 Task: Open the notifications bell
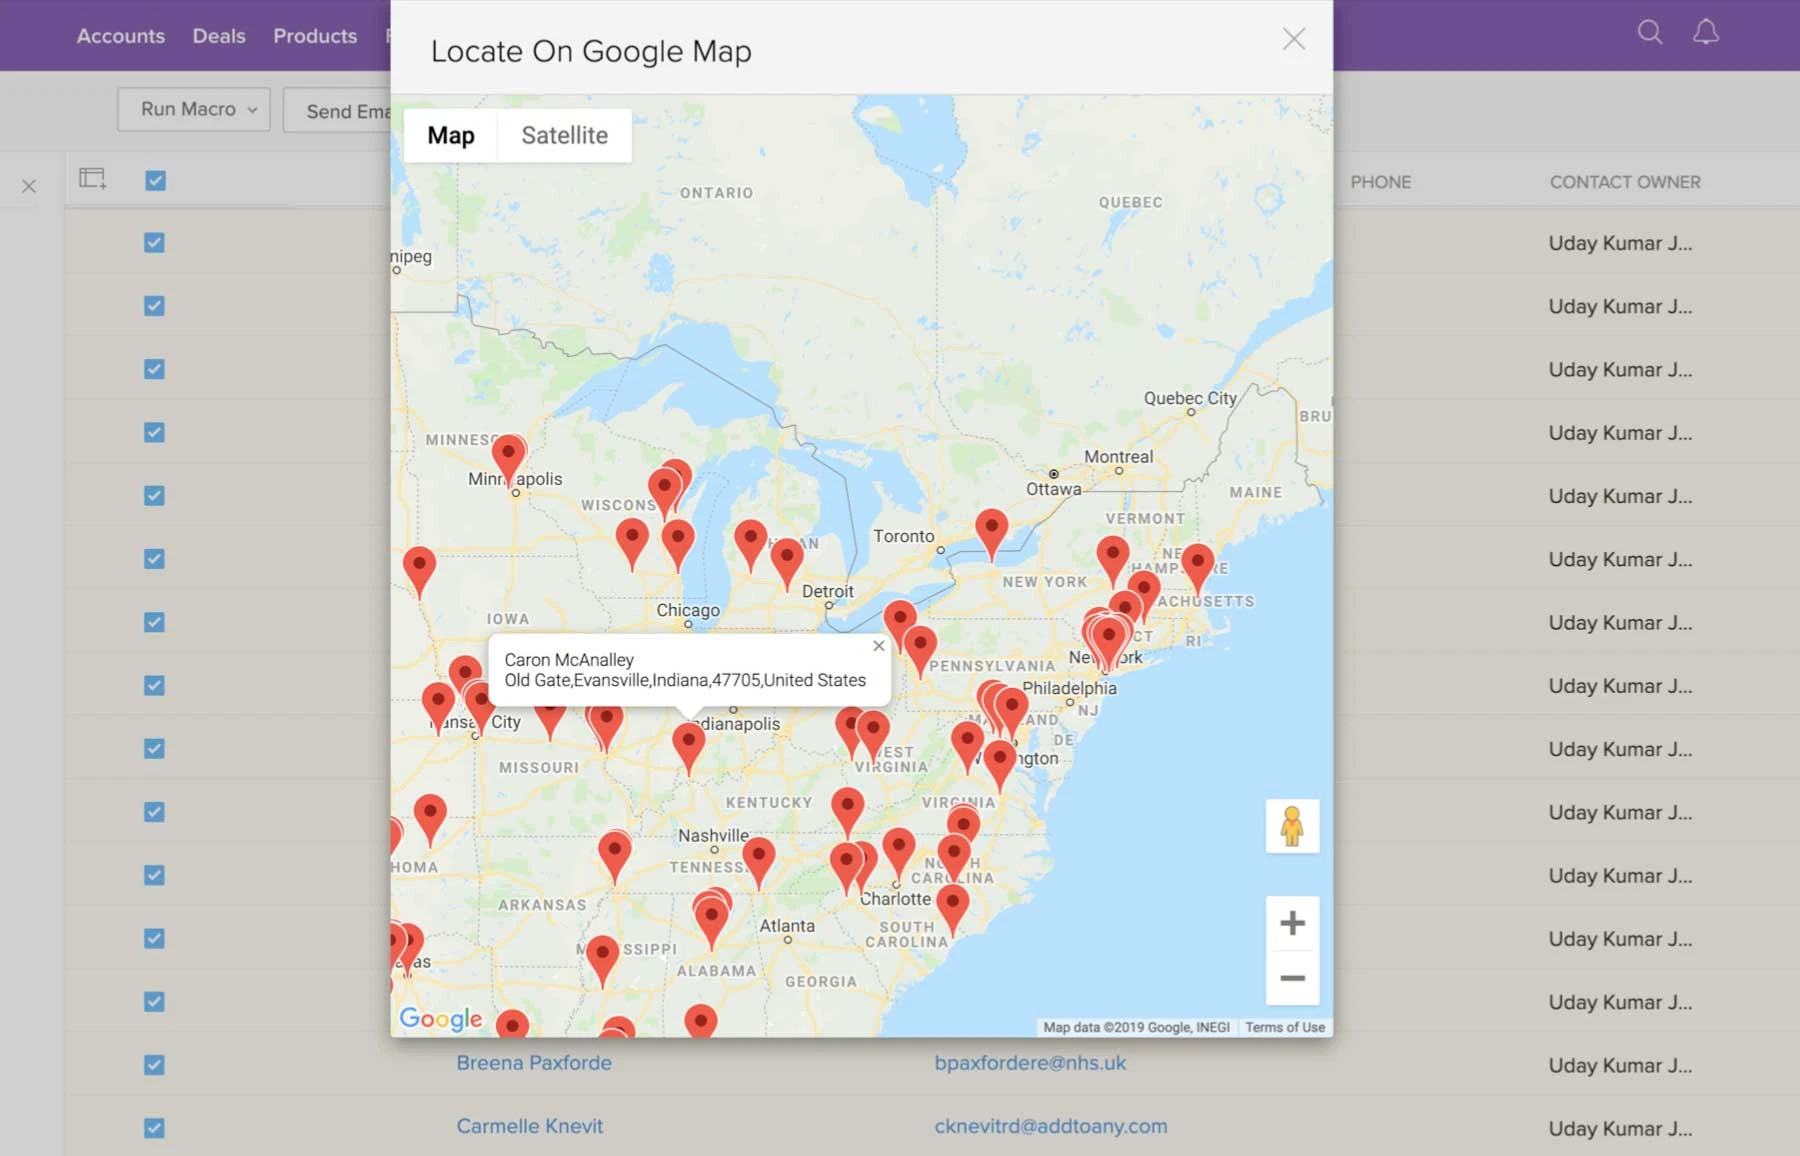(x=1705, y=33)
